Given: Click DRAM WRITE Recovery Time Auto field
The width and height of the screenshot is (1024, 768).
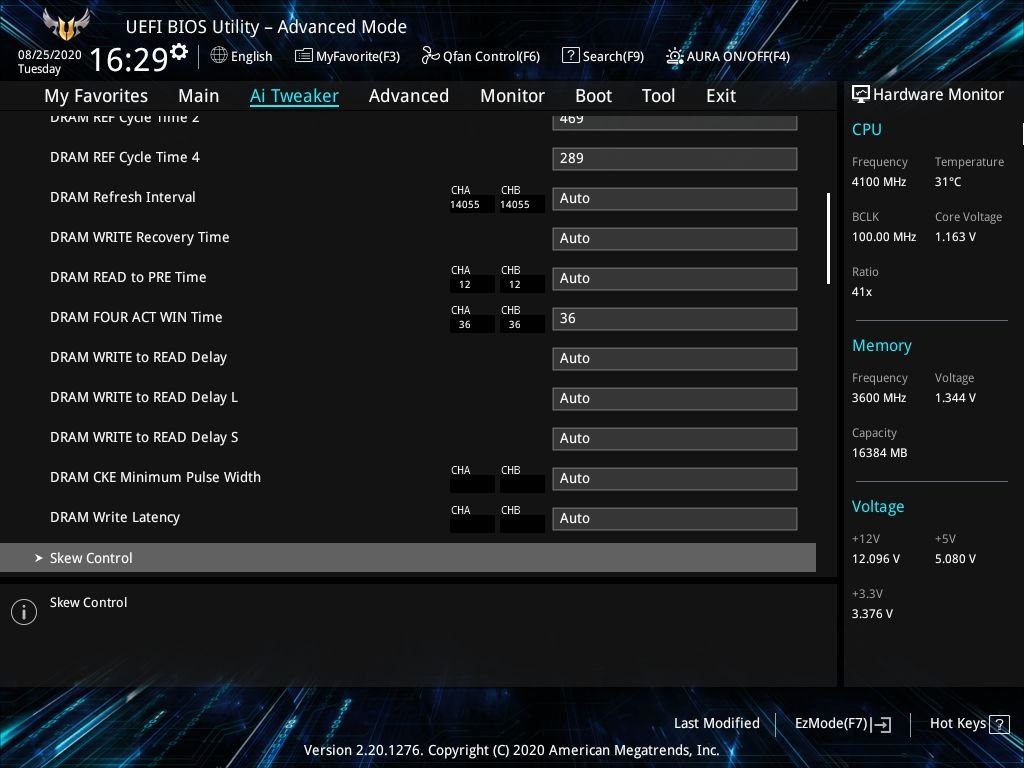Looking at the screenshot, I should [x=675, y=238].
